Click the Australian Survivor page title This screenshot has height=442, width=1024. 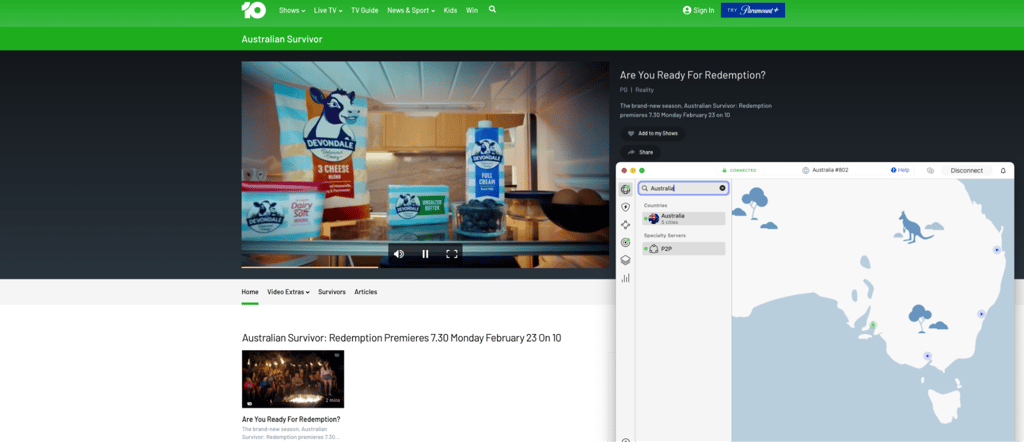coord(281,39)
